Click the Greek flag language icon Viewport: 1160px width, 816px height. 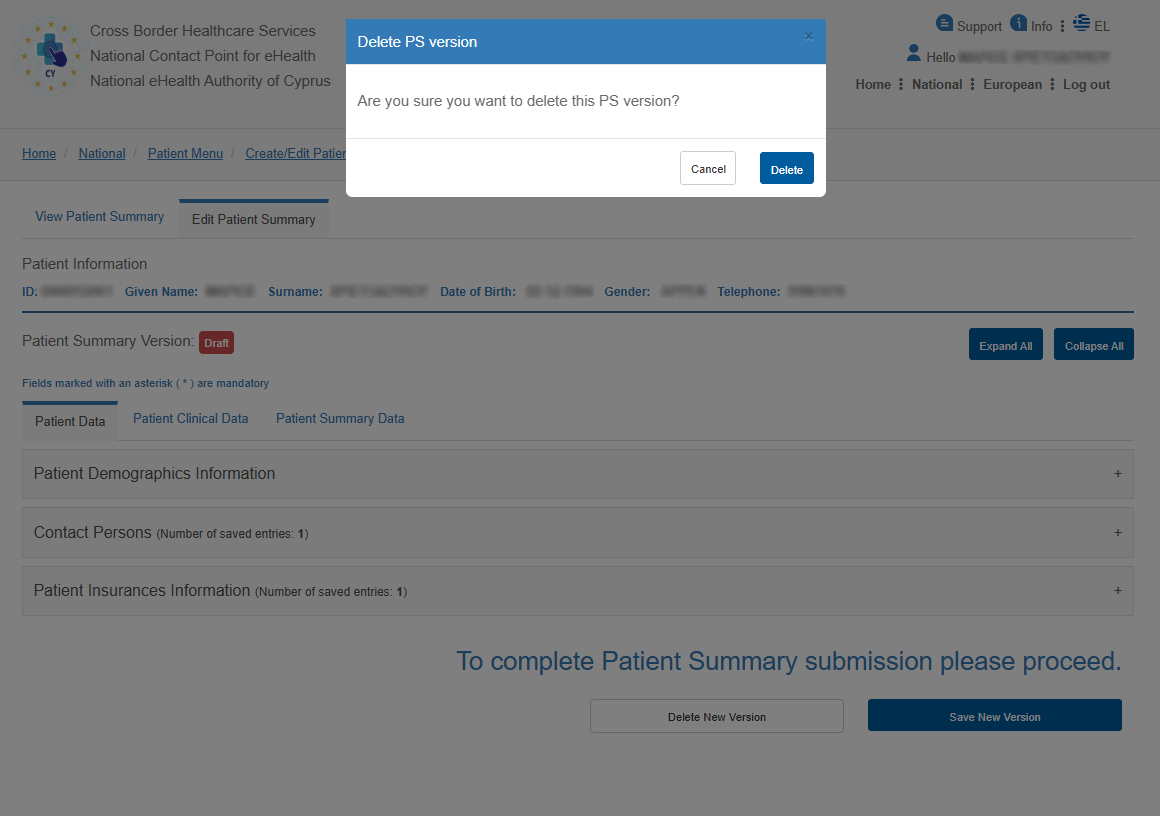tap(1081, 23)
